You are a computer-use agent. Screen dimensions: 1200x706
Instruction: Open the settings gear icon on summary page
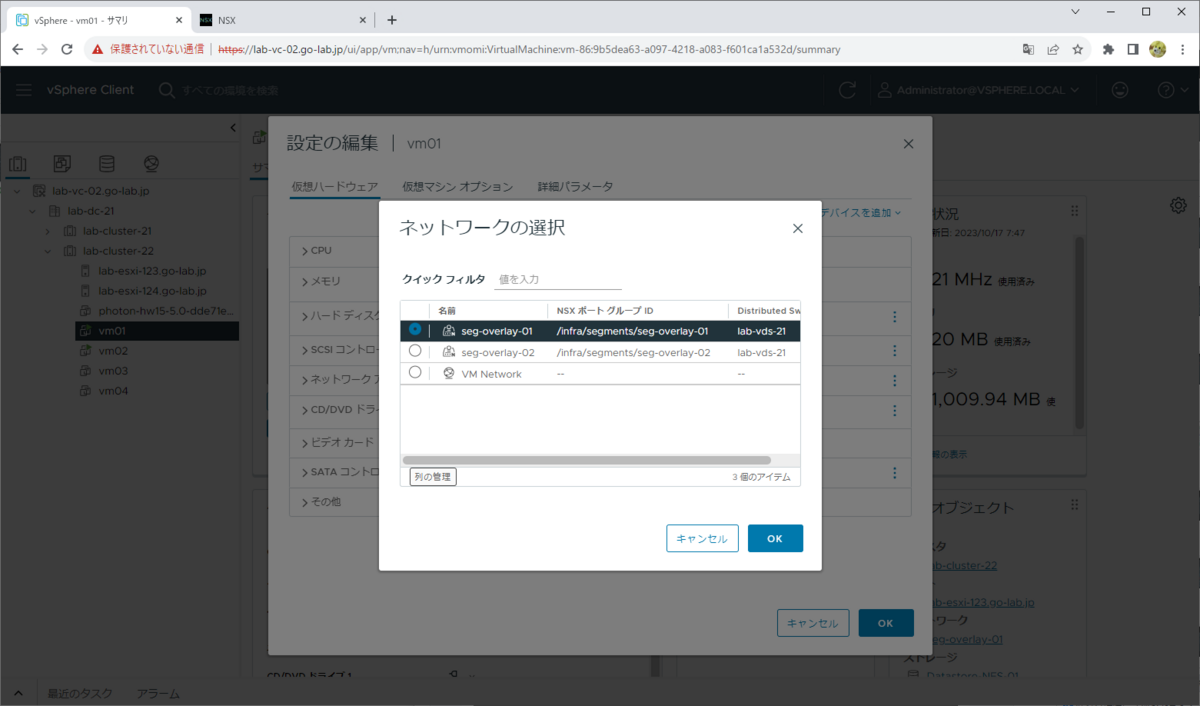1178,205
